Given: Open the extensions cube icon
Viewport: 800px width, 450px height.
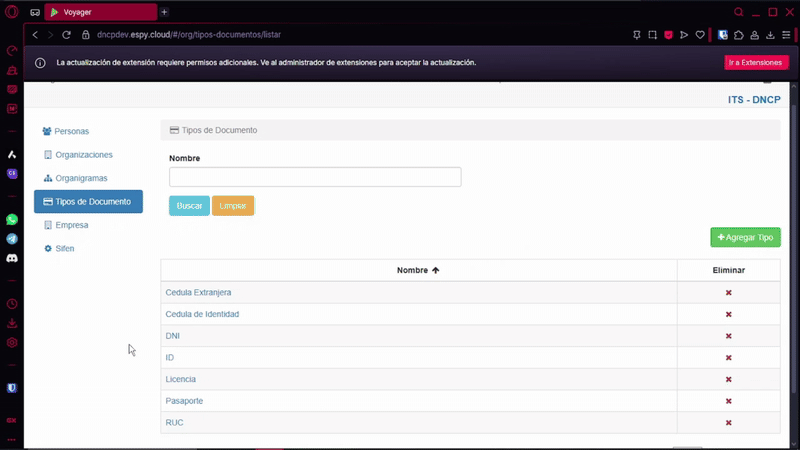Looking at the screenshot, I should tap(739, 35).
